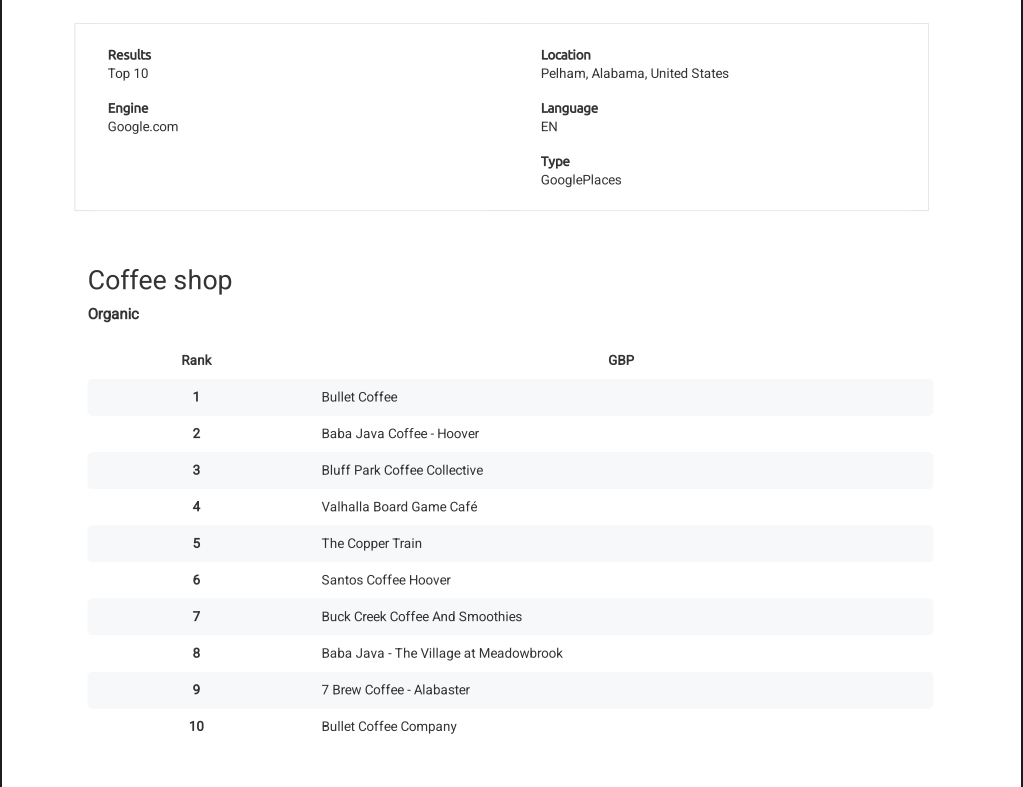Select the 'Baba Java Coffee - Hoover' entry

coord(400,433)
